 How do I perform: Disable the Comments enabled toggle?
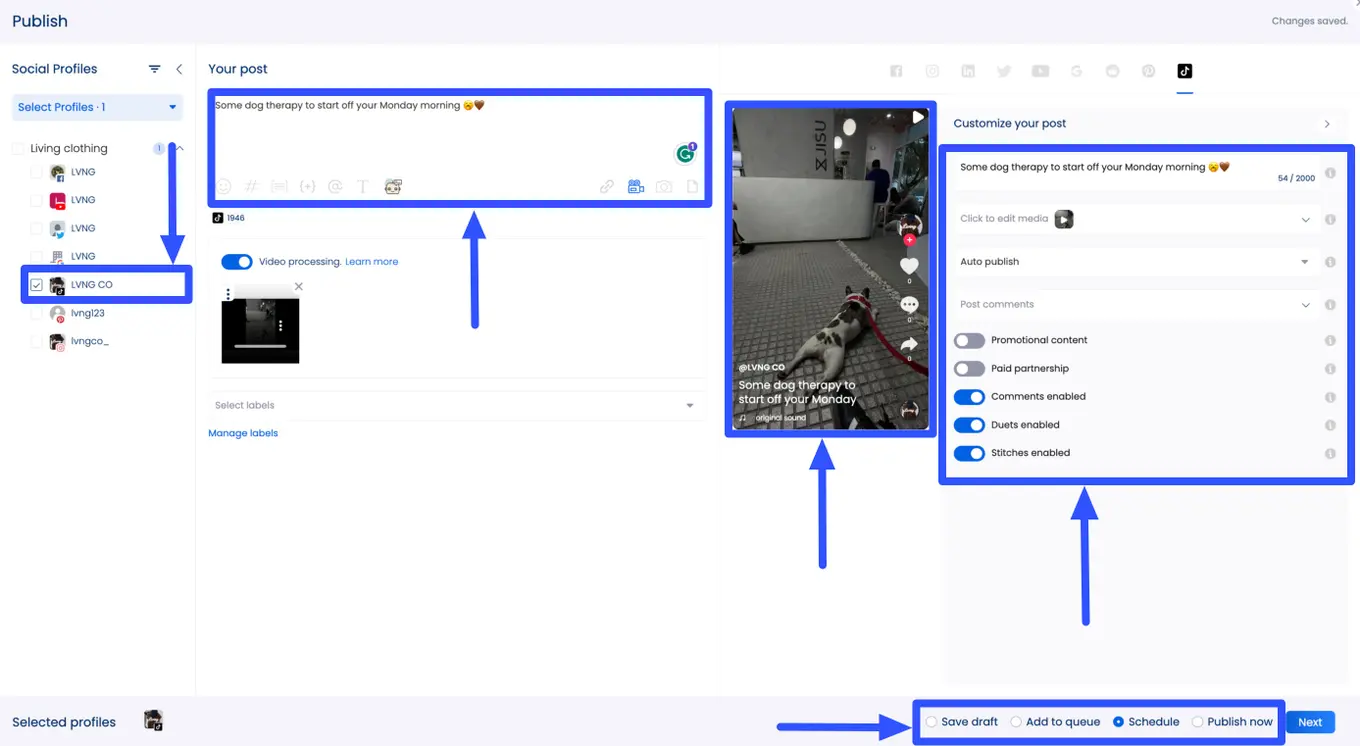click(x=968, y=396)
